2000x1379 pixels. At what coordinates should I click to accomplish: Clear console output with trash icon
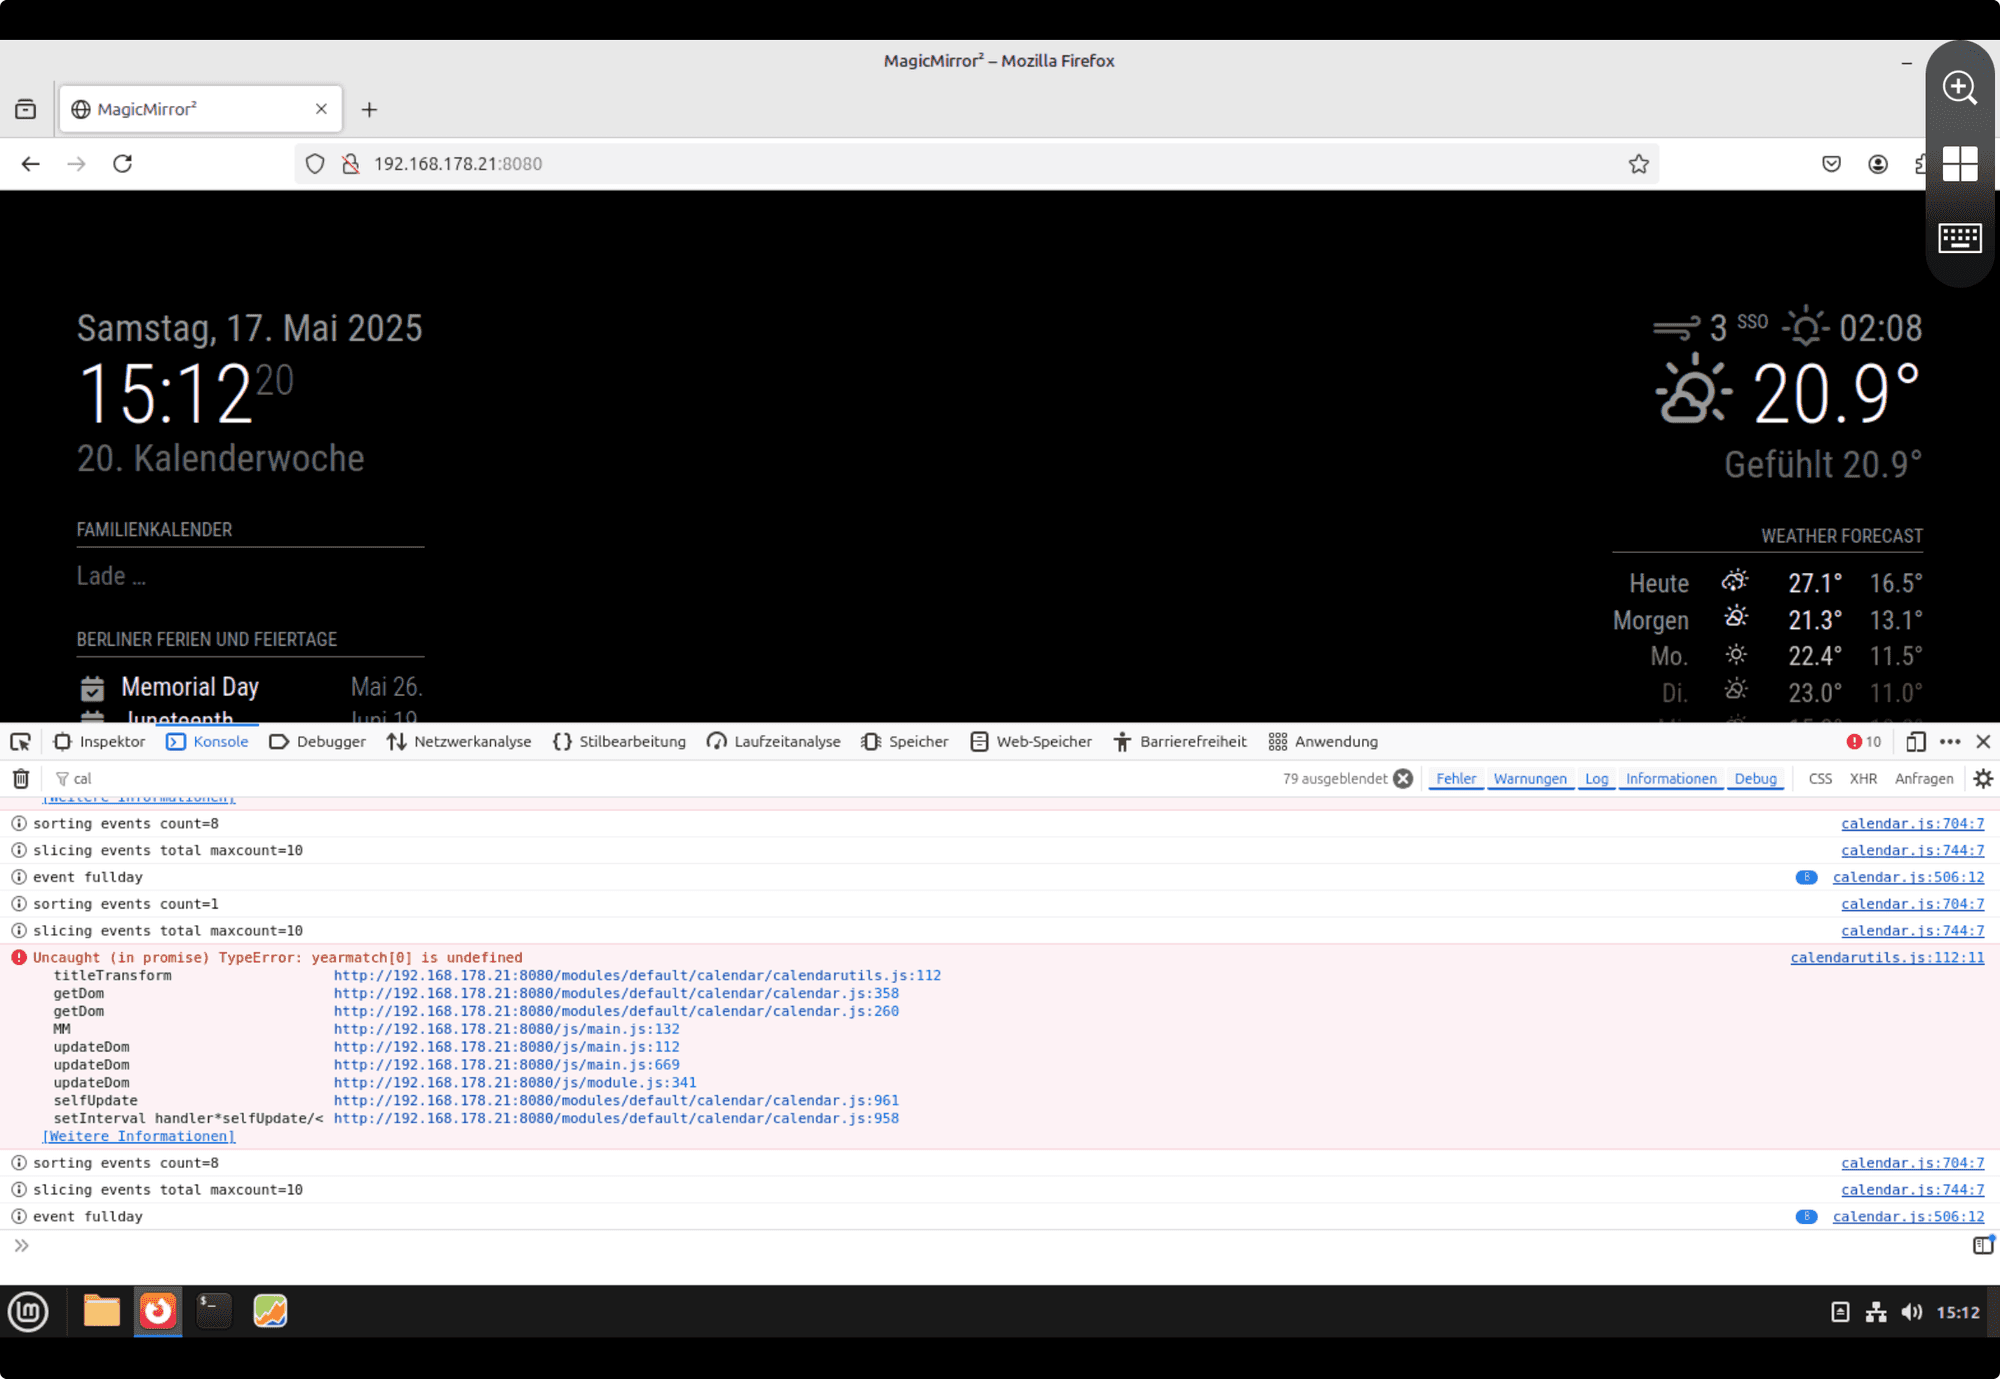(21, 778)
